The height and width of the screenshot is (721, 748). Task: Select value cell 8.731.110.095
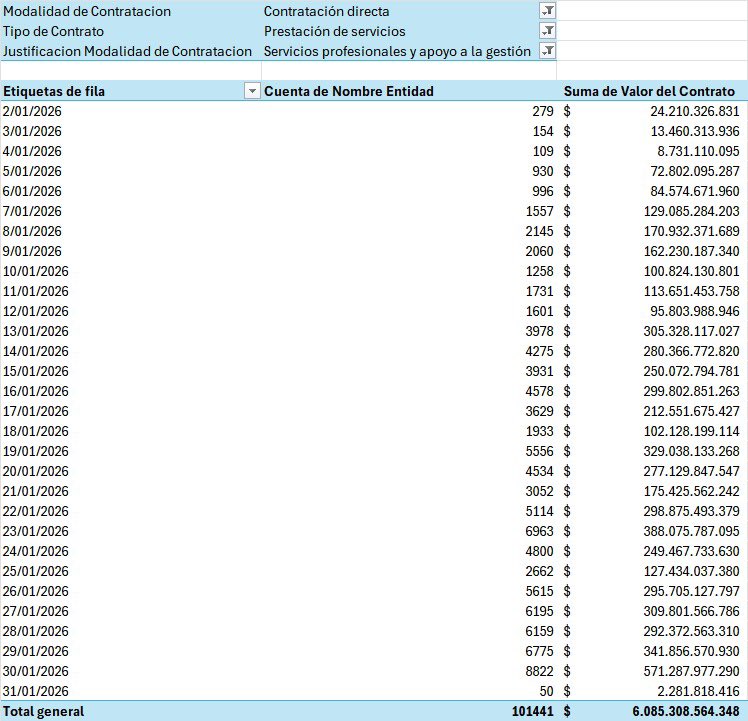click(698, 151)
